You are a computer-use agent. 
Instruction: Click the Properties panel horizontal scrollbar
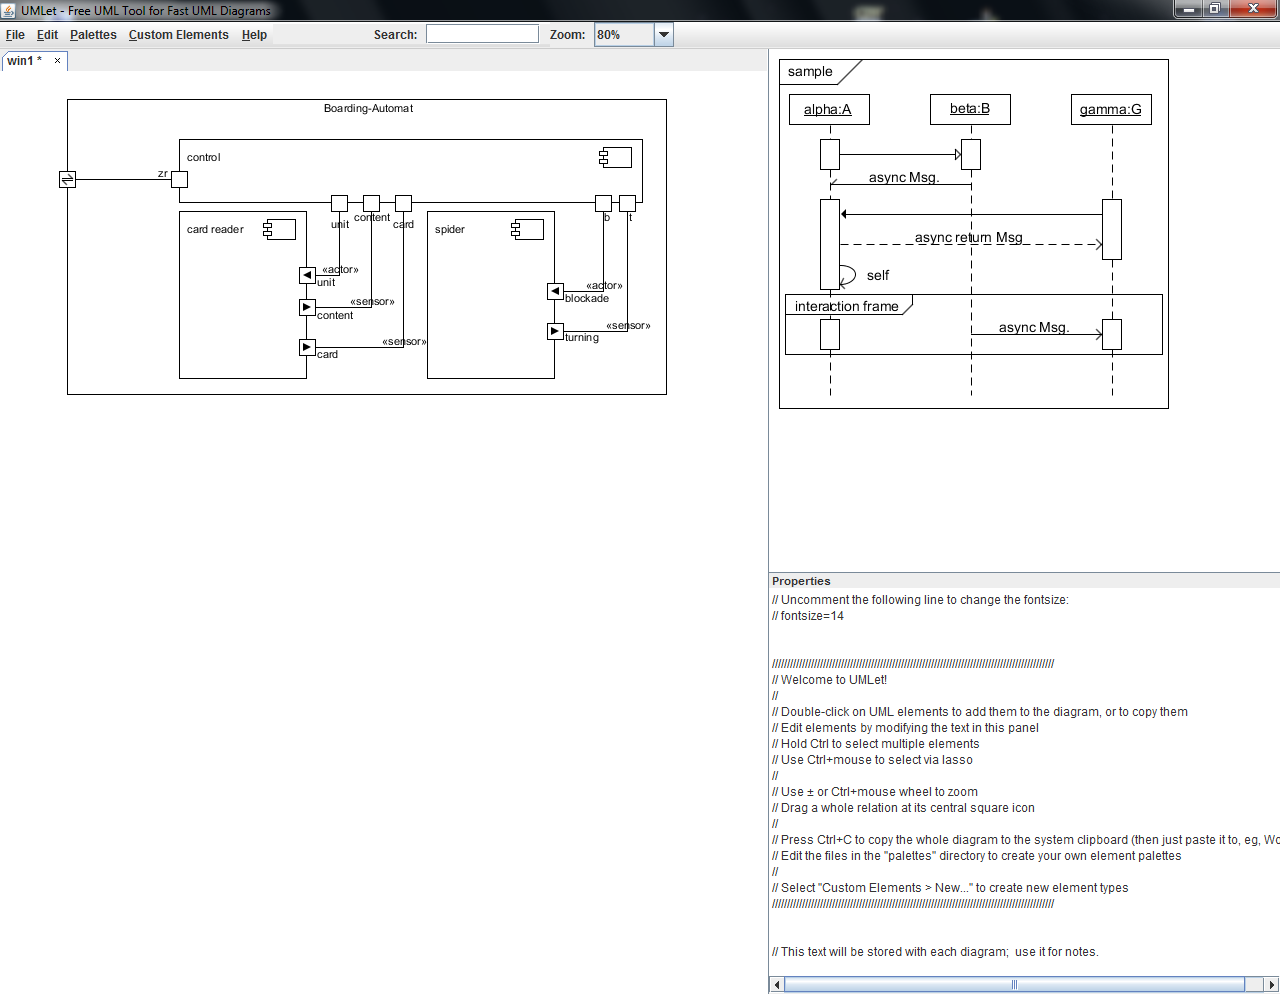coord(1014,984)
